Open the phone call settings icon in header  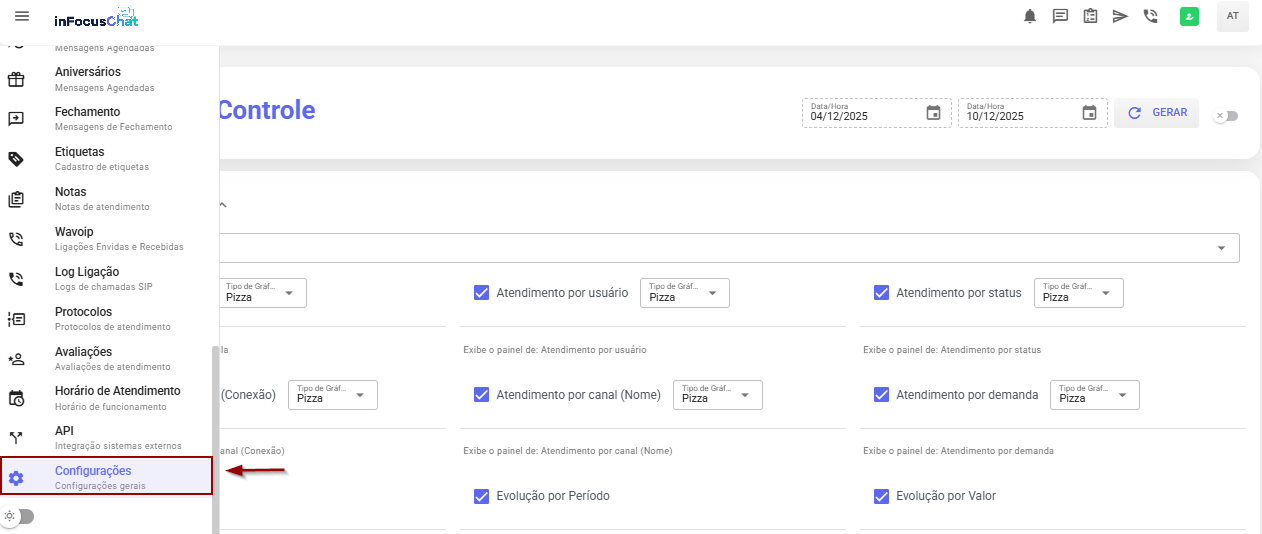(1150, 16)
